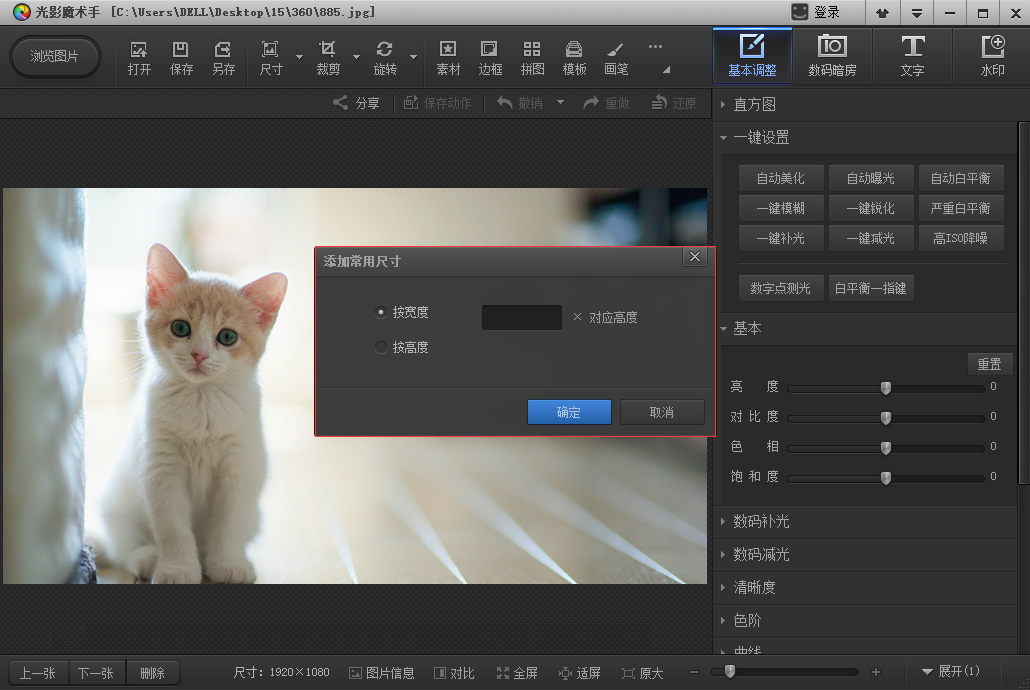This screenshot has height=690, width=1030.
Task: Click the dimension input field in dialog
Action: point(521,317)
